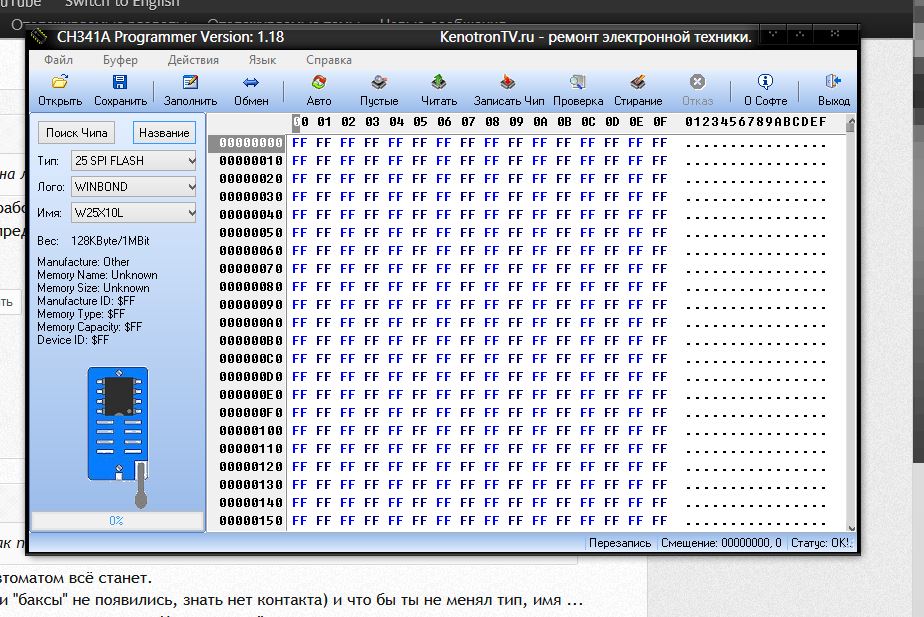This screenshot has width=924, height=617.
Task: Click the Сохранить (Save) floppy icon
Action: [x=120, y=83]
